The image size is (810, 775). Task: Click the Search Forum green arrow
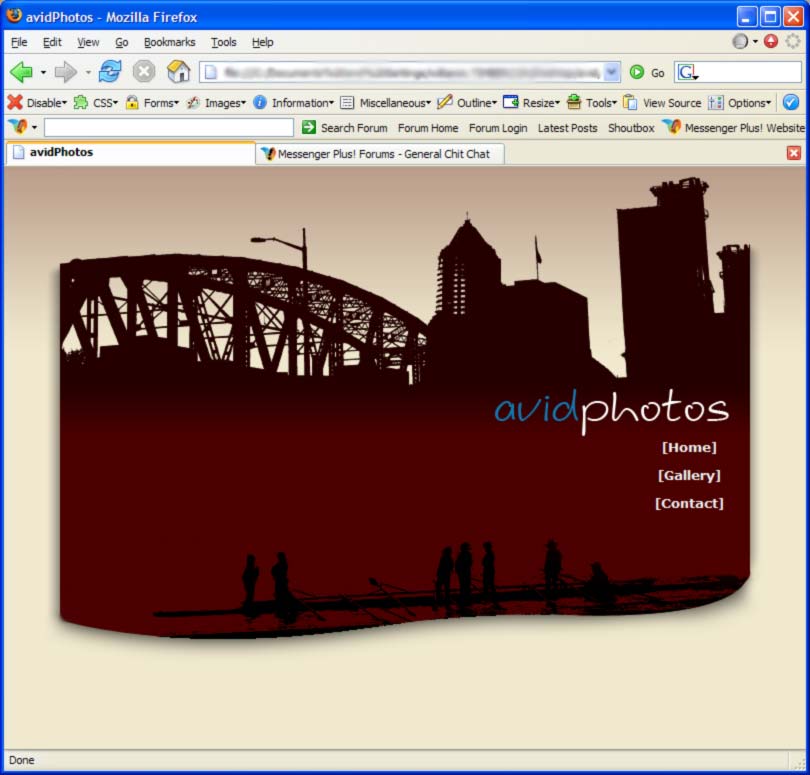tap(309, 128)
